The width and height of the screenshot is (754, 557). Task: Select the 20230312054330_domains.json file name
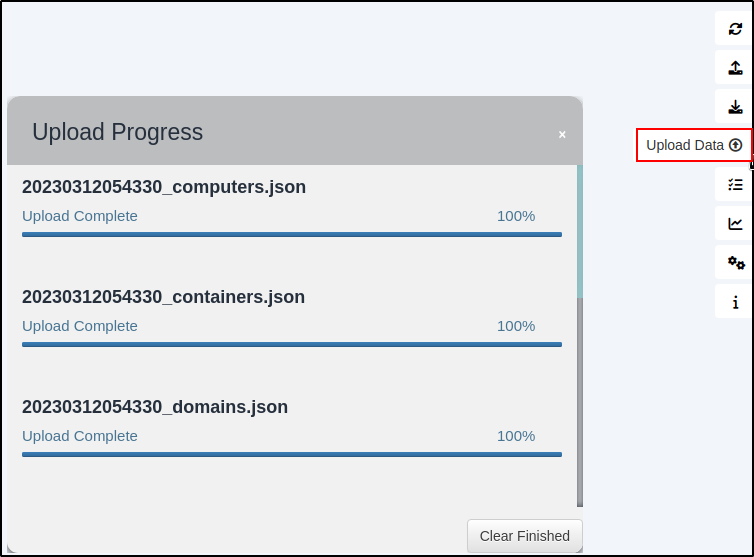pyautogui.click(x=155, y=407)
